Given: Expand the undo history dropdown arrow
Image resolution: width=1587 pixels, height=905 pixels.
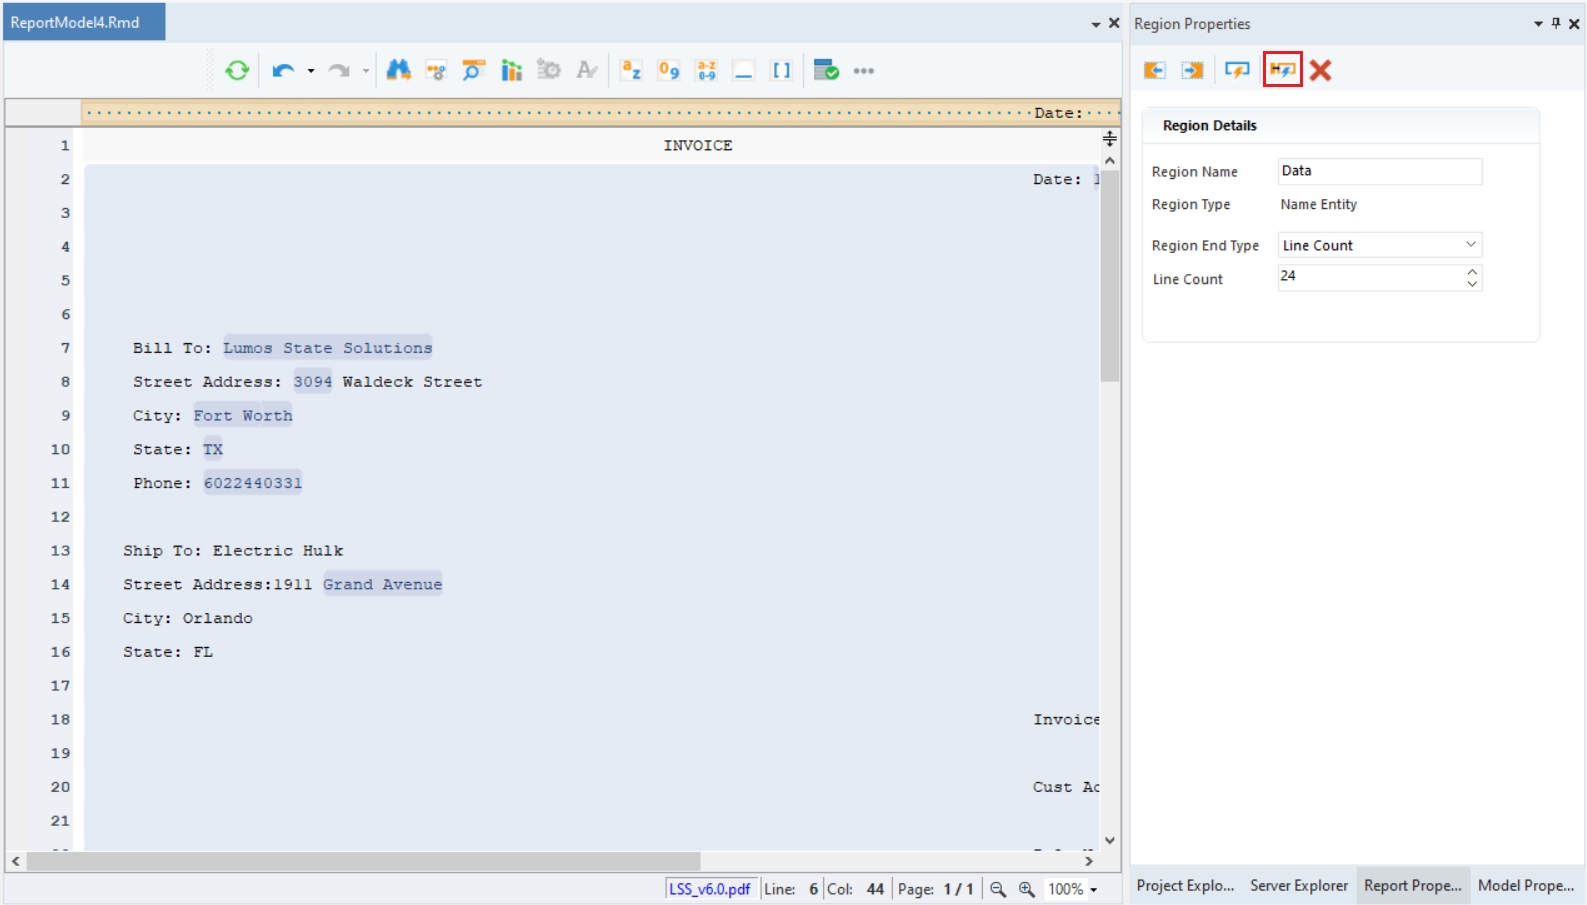Looking at the screenshot, I should coord(311,71).
